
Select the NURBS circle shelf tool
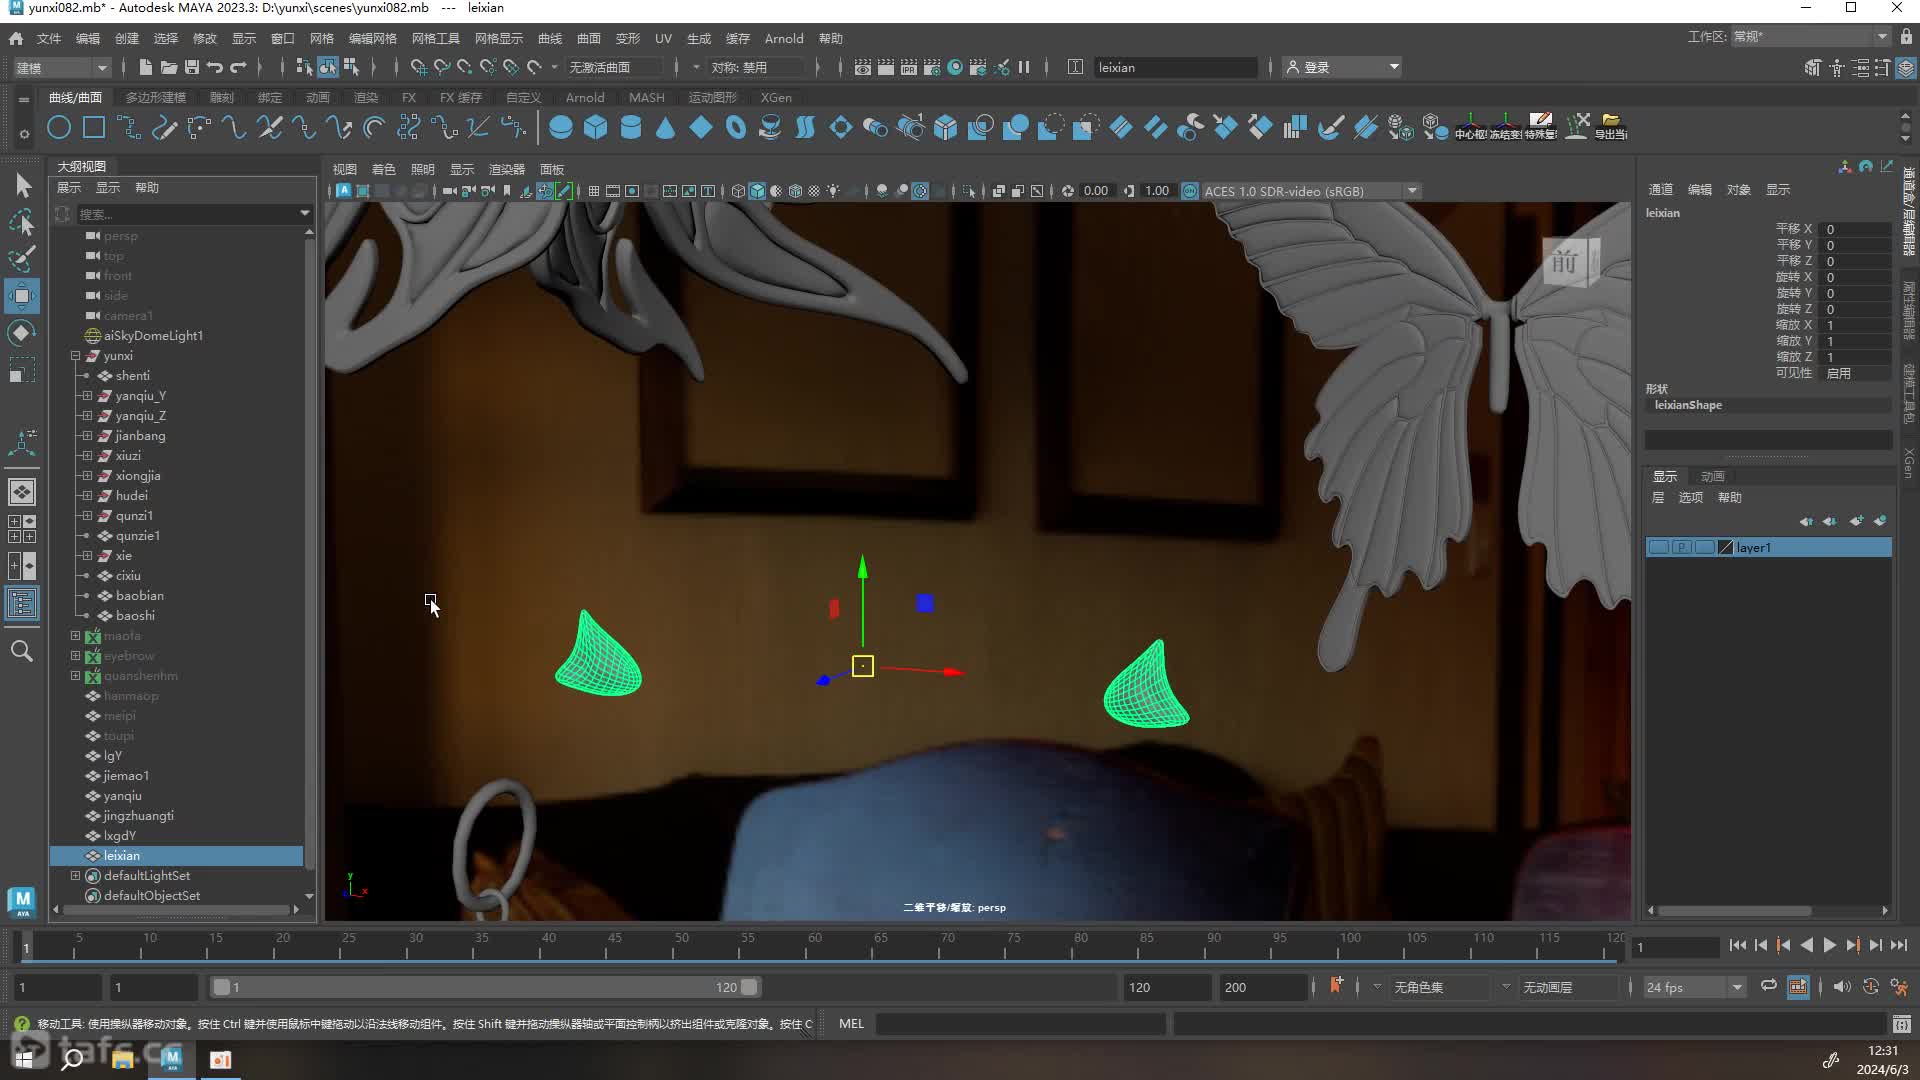[x=59, y=128]
